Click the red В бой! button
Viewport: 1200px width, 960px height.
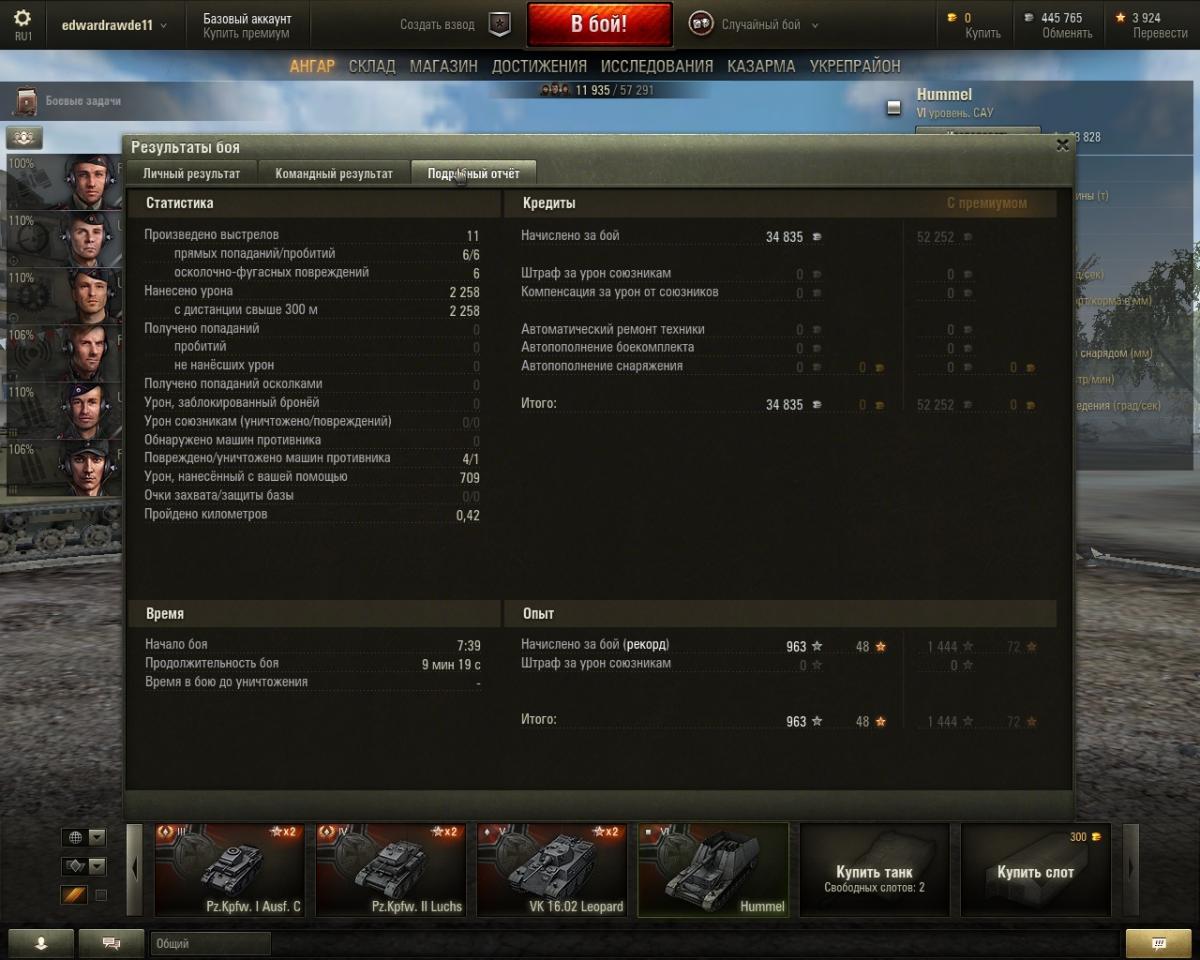[x=599, y=25]
